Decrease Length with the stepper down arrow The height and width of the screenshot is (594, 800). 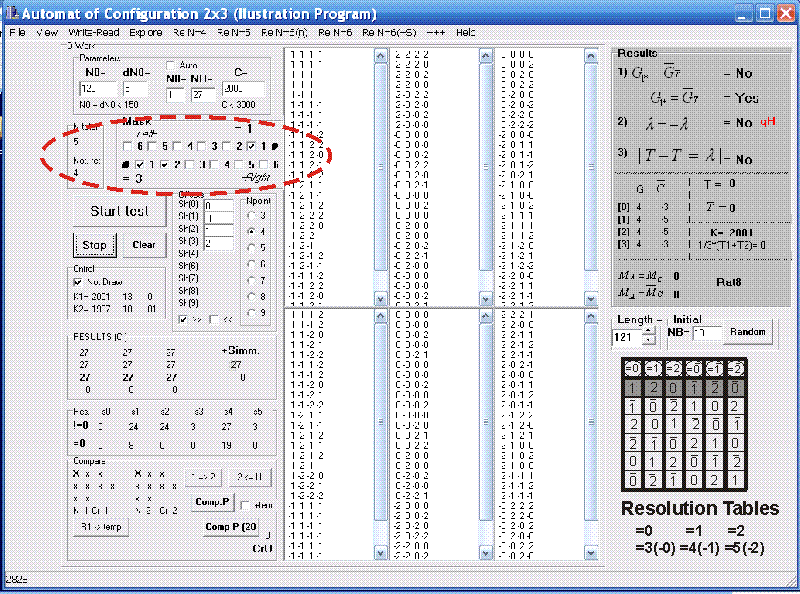coord(648,341)
